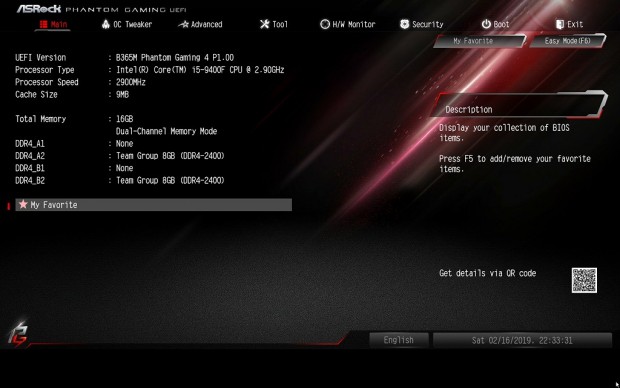Click the '2900MHz' value
The image size is (620, 388).
click(x=130, y=82)
